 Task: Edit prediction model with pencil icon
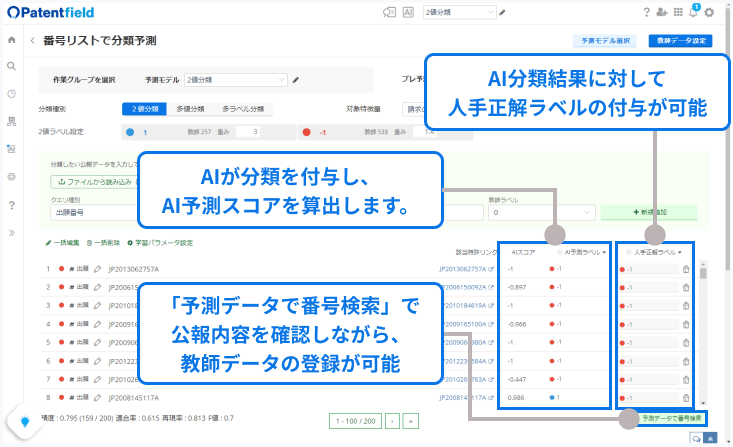pos(295,80)
